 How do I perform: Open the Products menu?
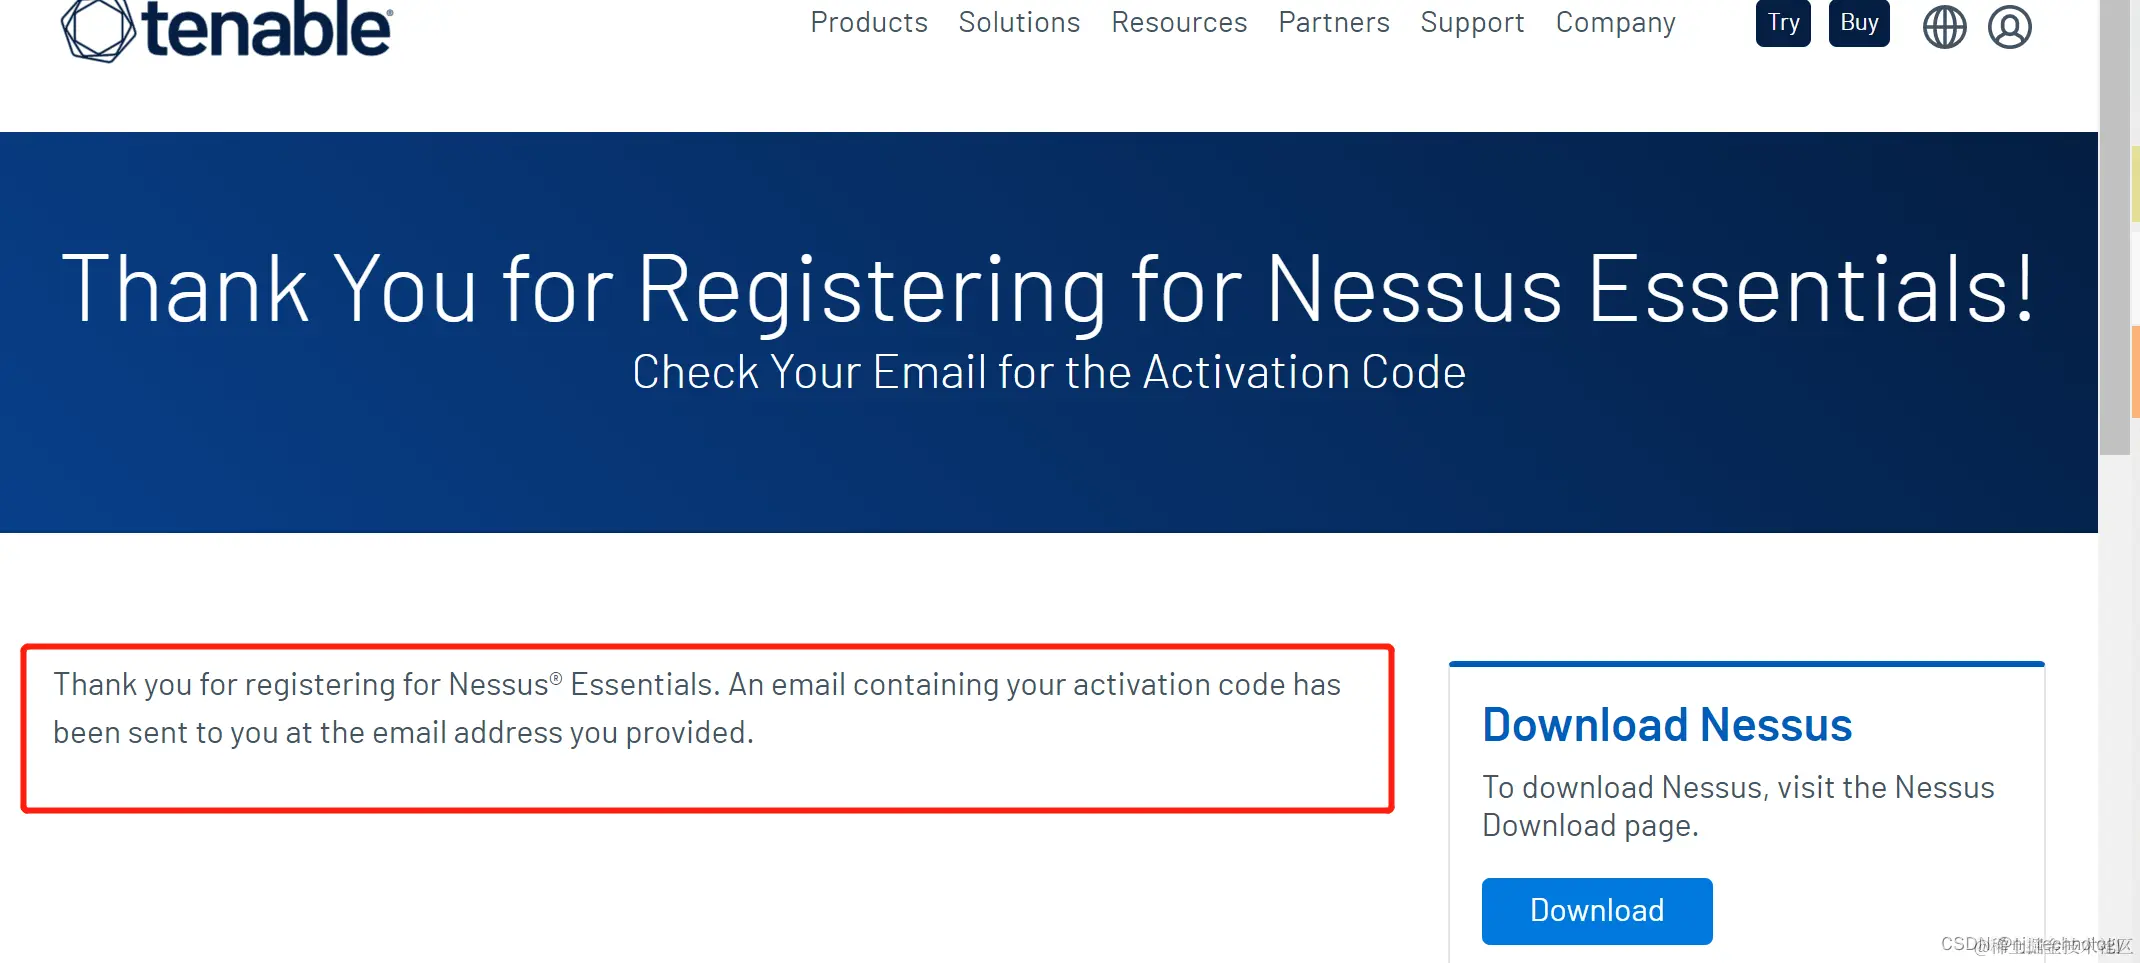869,22
